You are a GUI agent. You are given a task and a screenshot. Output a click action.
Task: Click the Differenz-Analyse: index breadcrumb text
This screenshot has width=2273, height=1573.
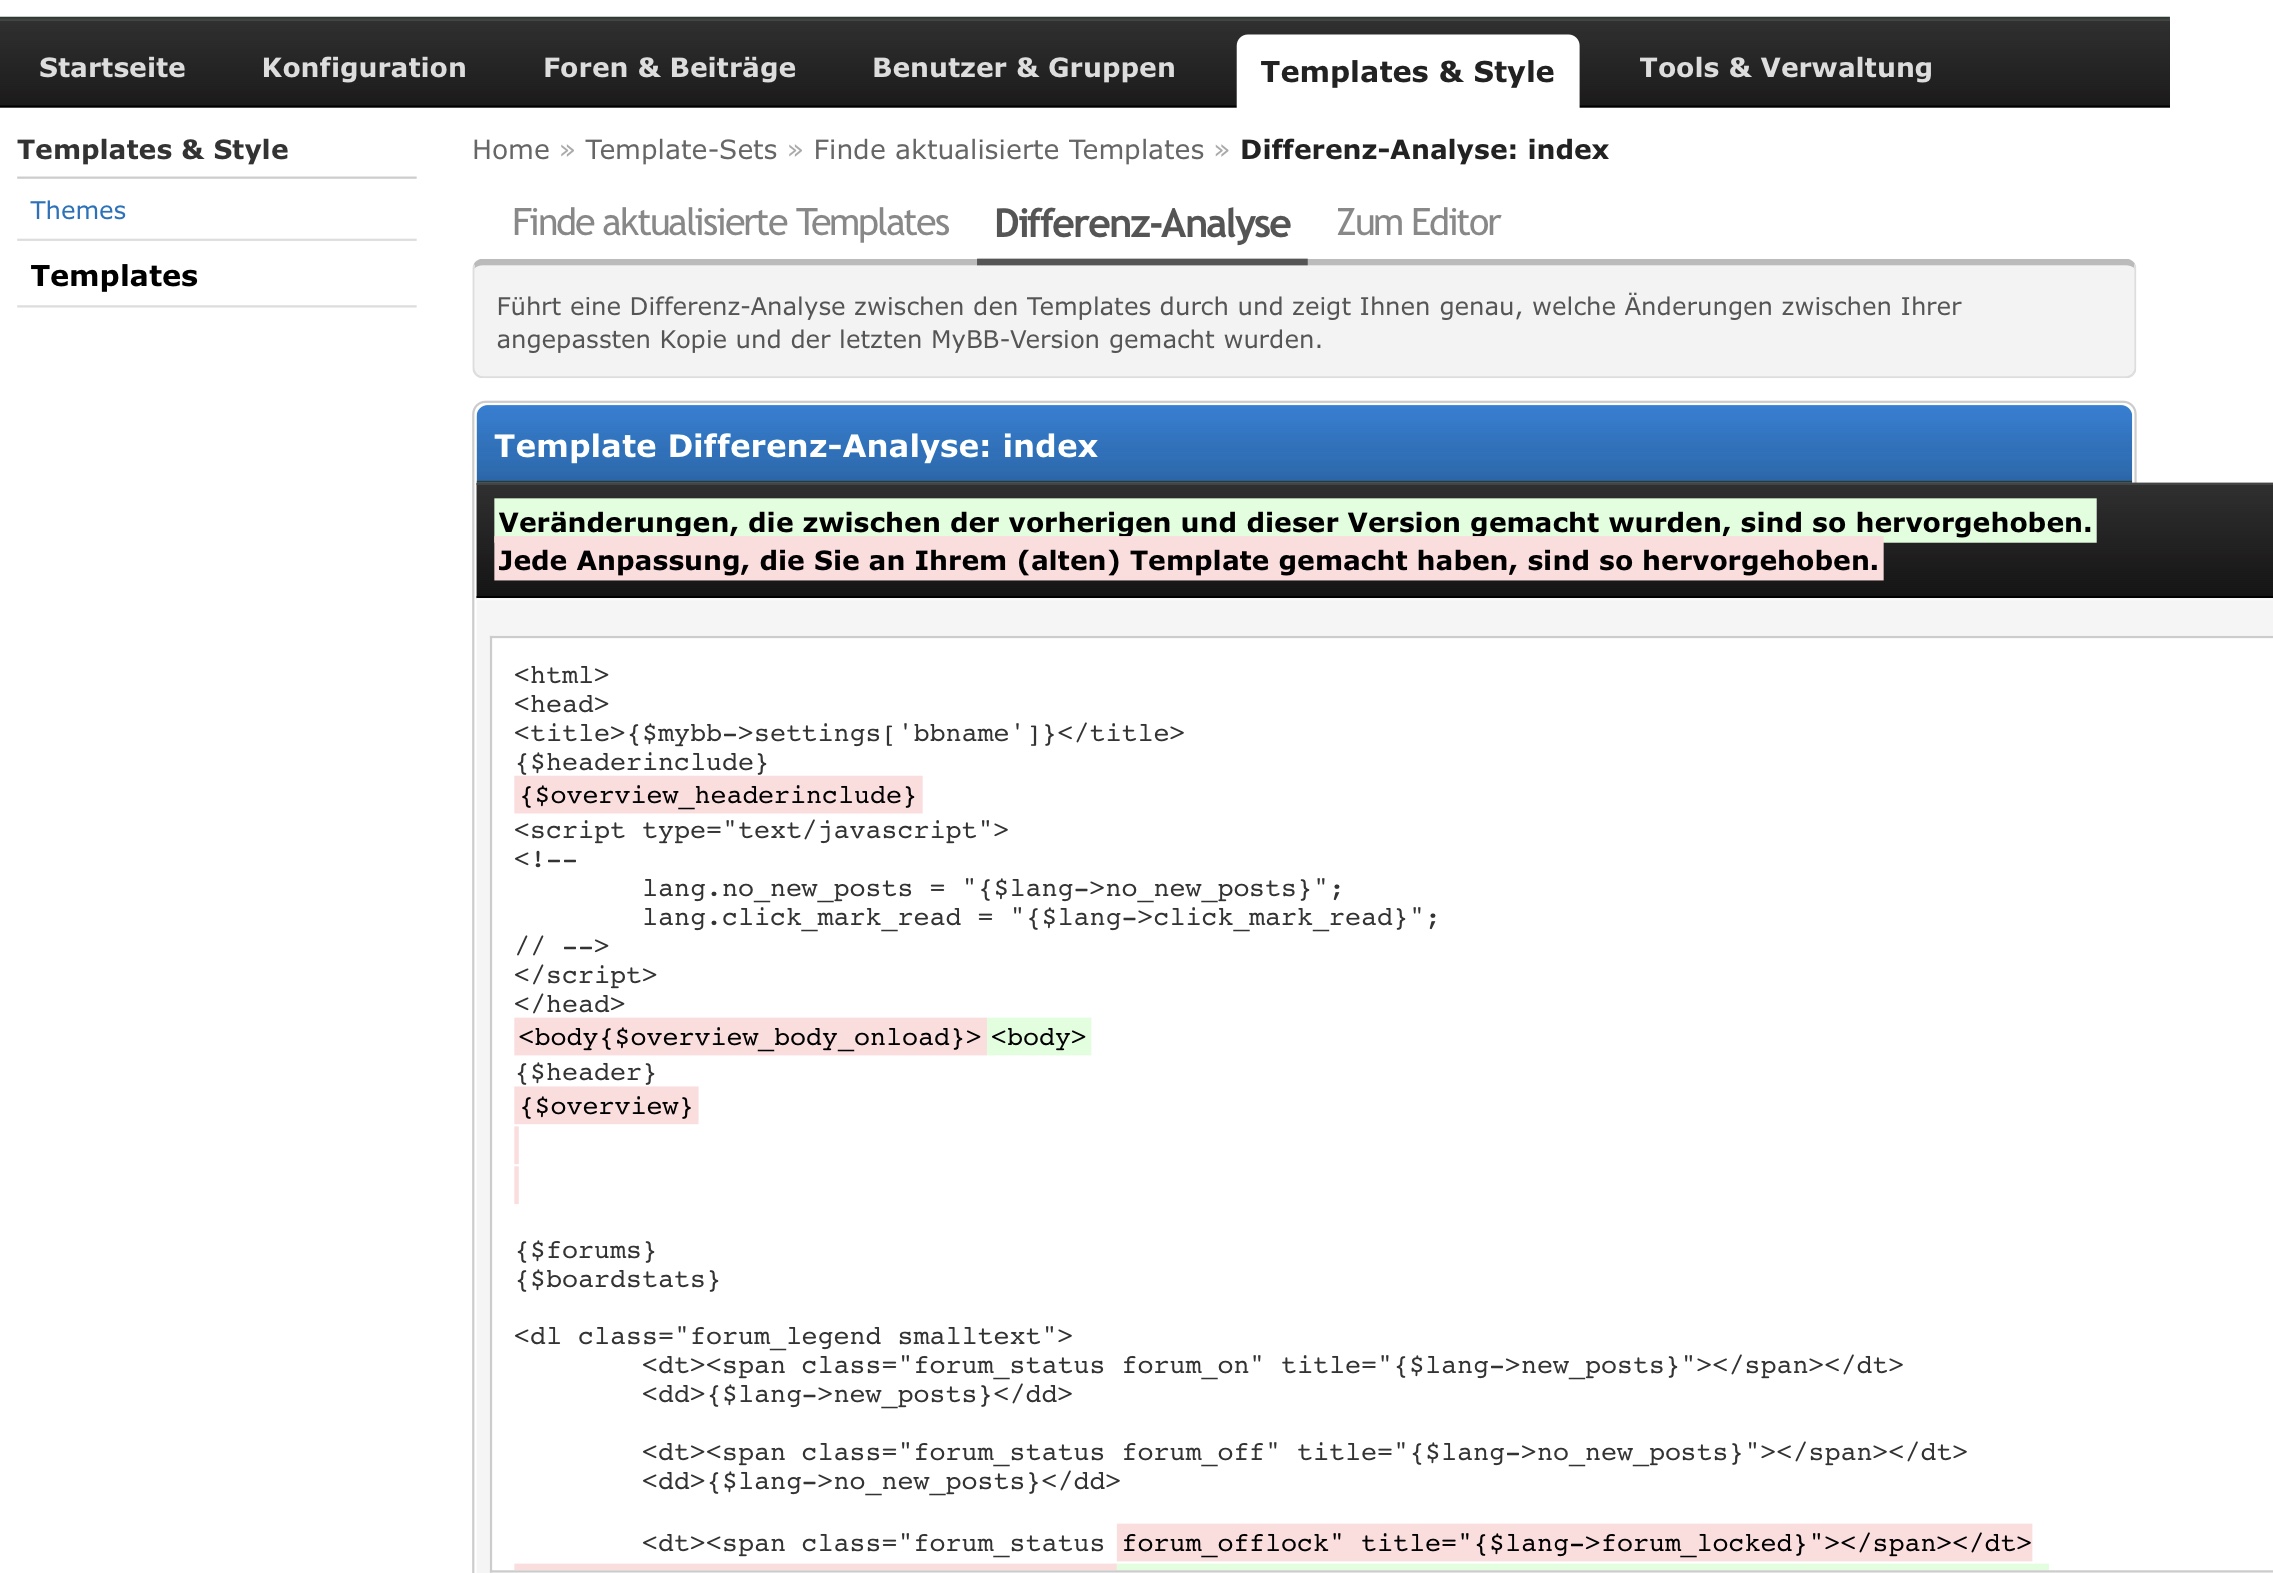[1424, 150]
